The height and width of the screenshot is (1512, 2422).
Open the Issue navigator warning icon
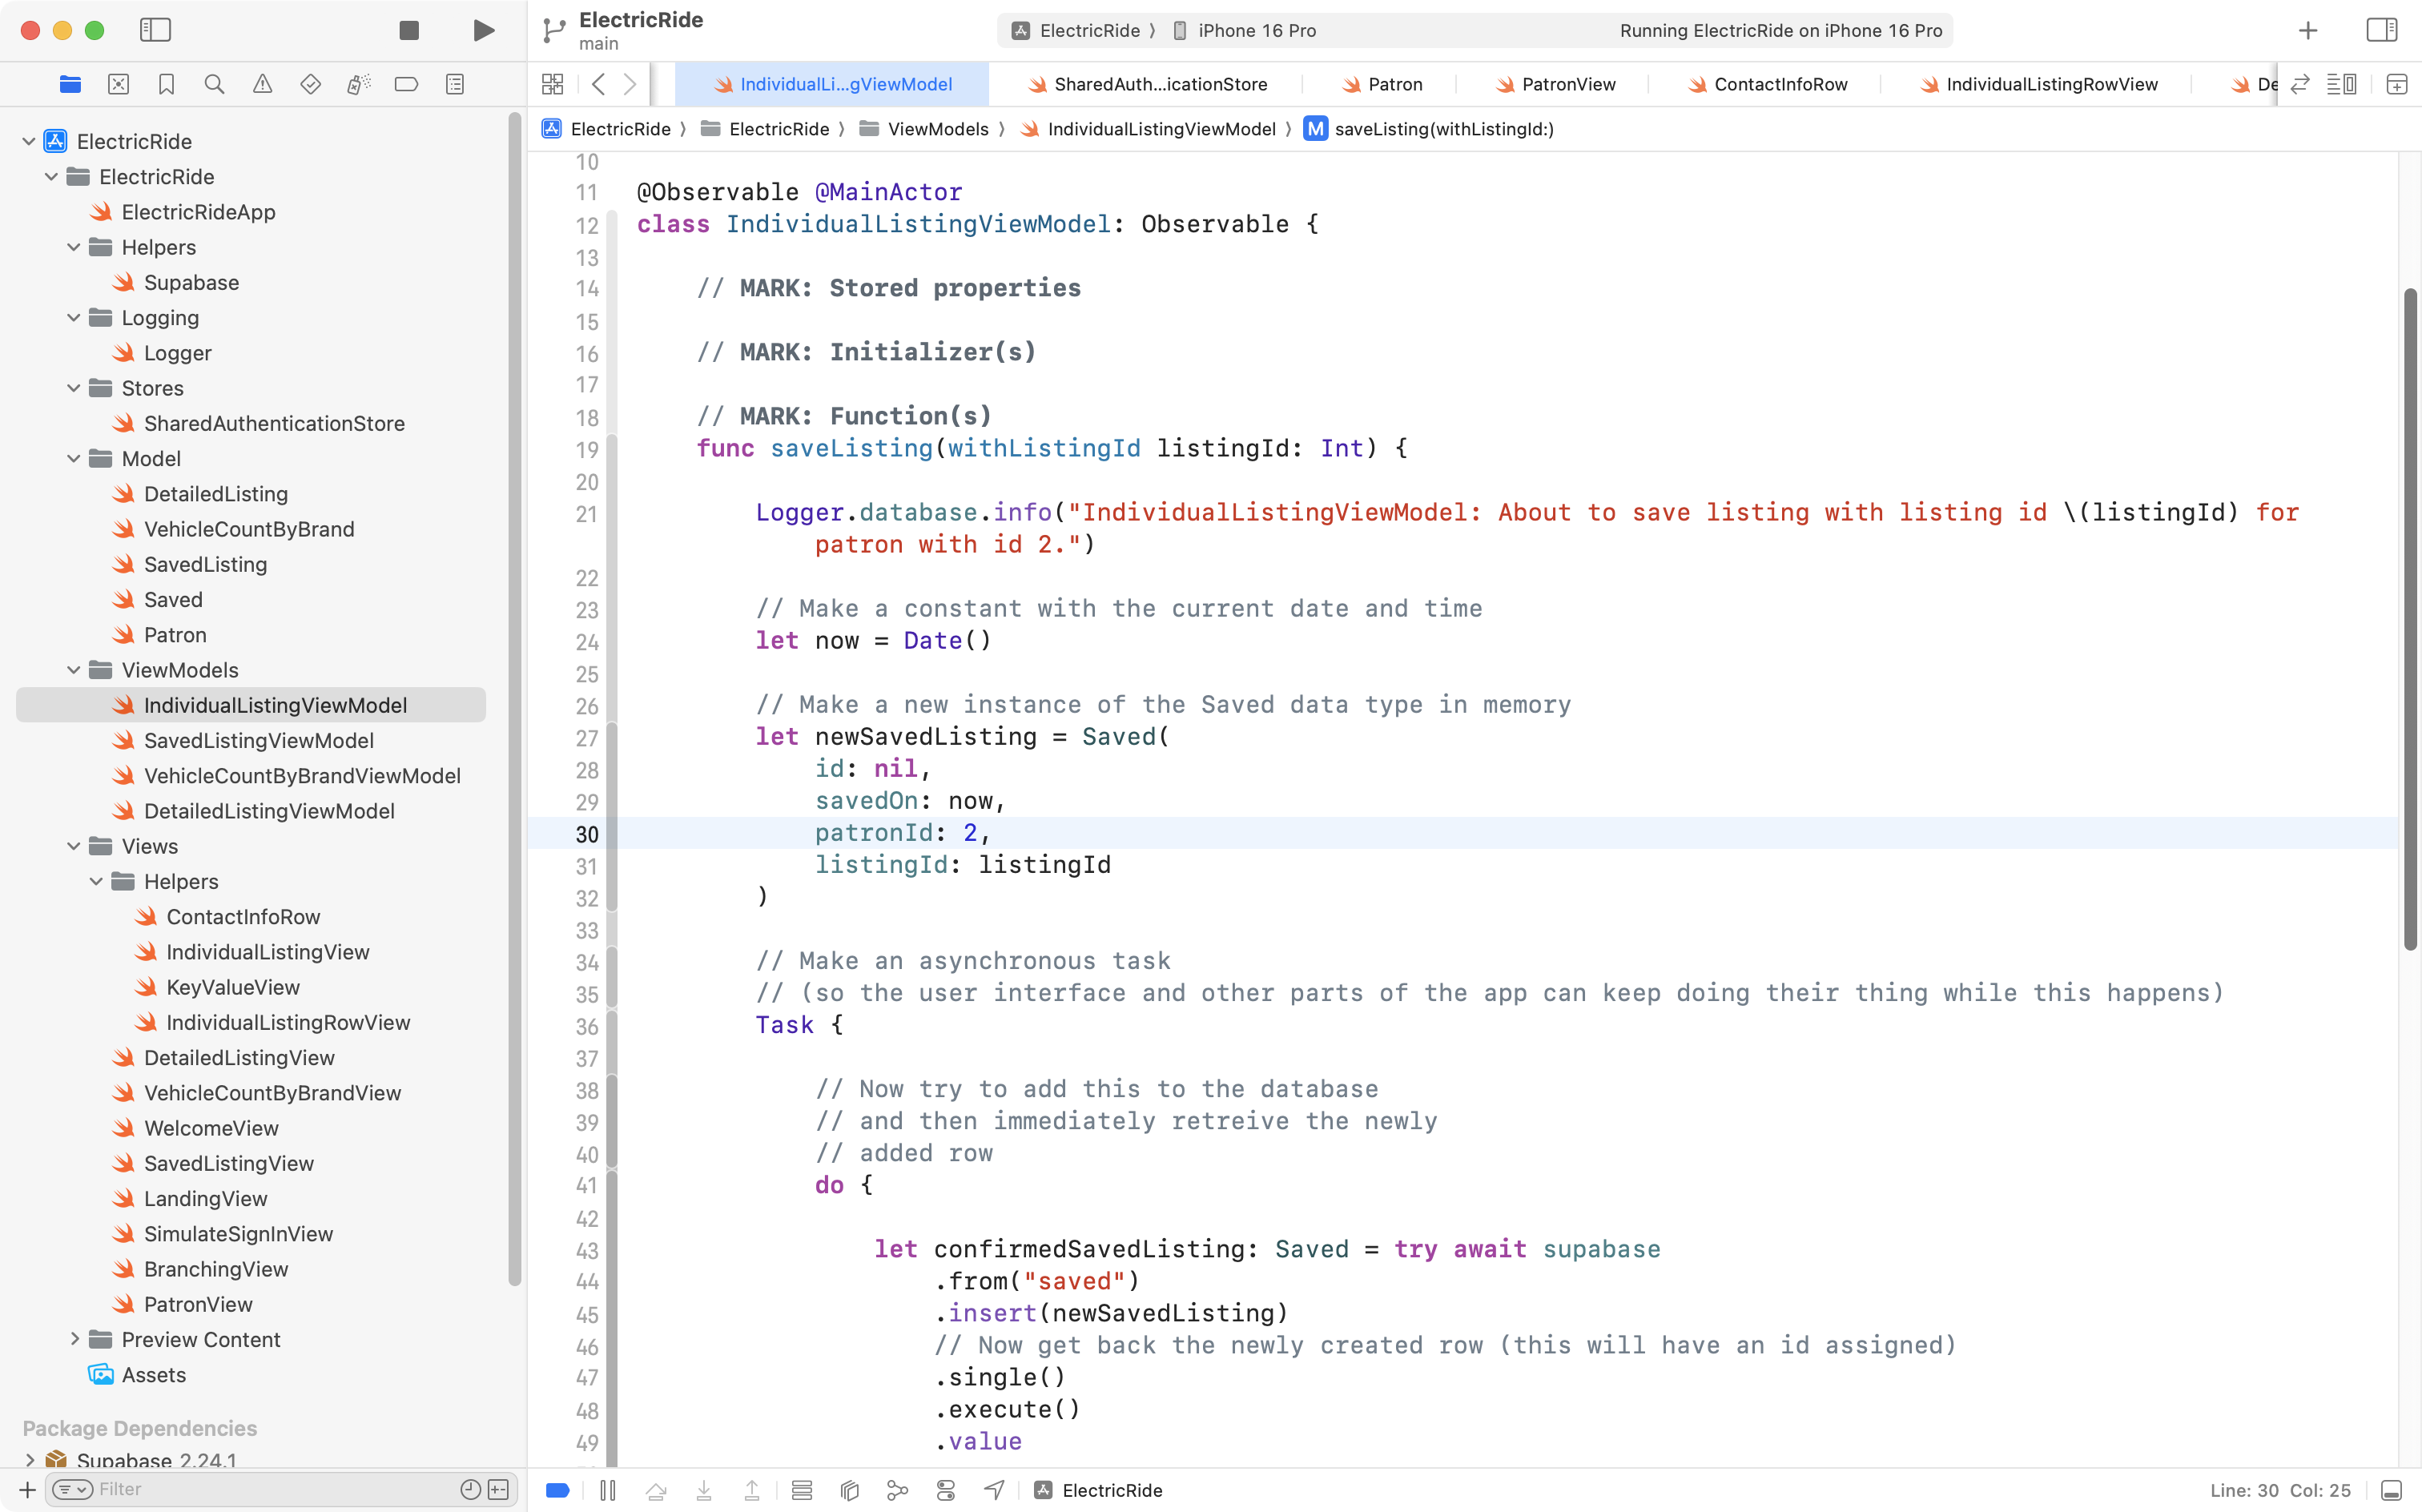tap(262, 84)
